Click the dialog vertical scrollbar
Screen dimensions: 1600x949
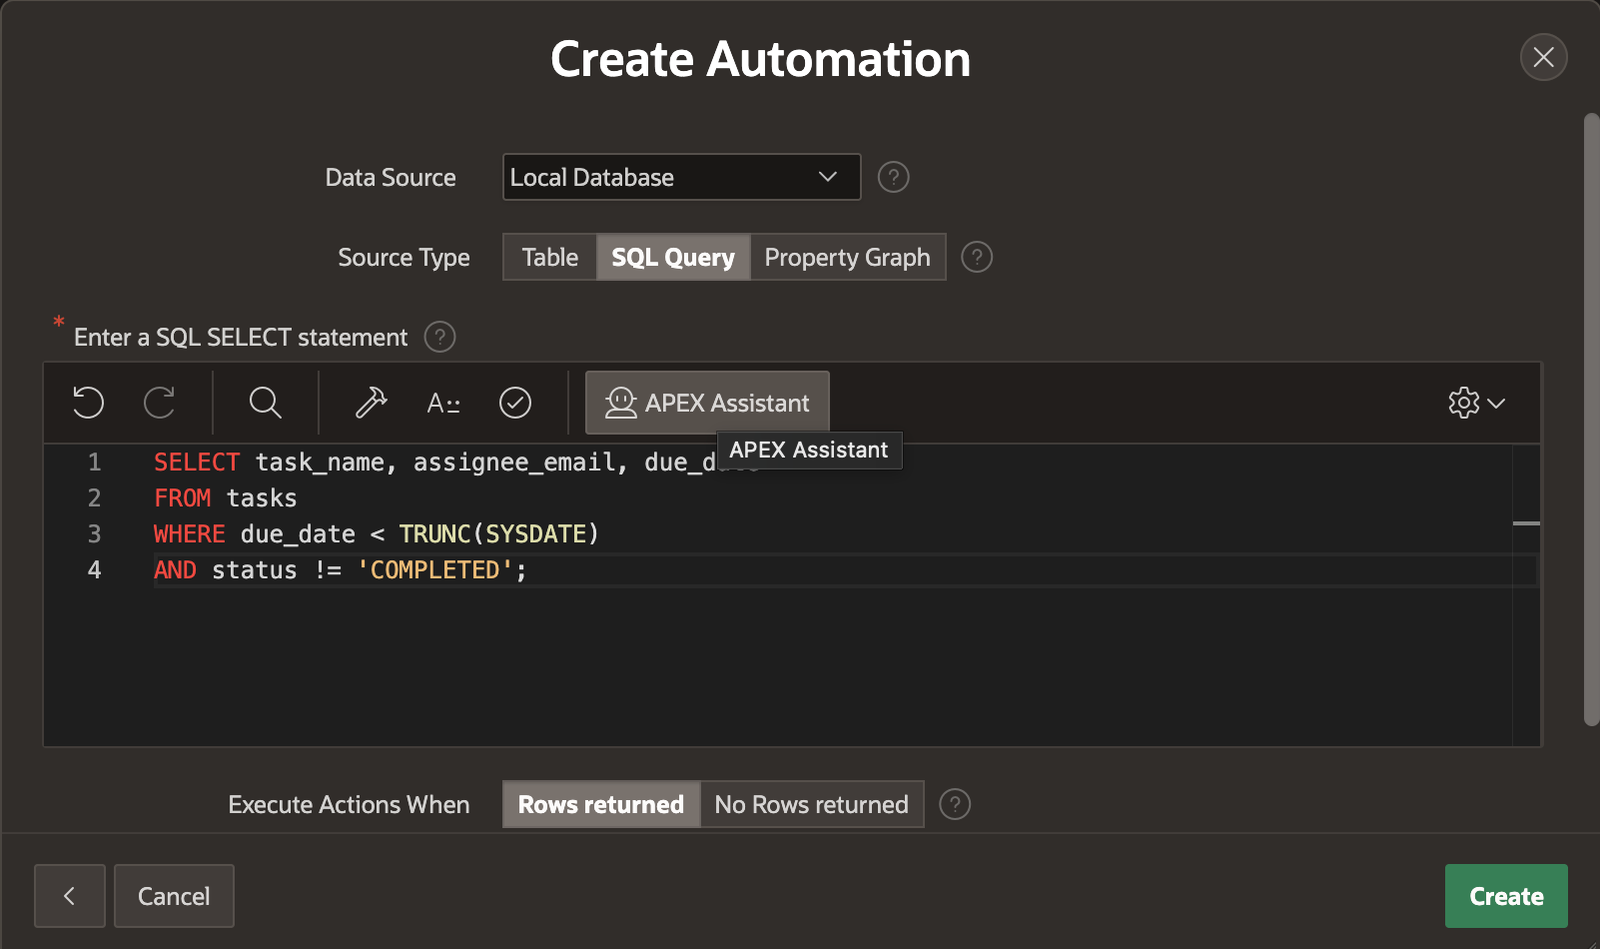[x=1591, y=420]
